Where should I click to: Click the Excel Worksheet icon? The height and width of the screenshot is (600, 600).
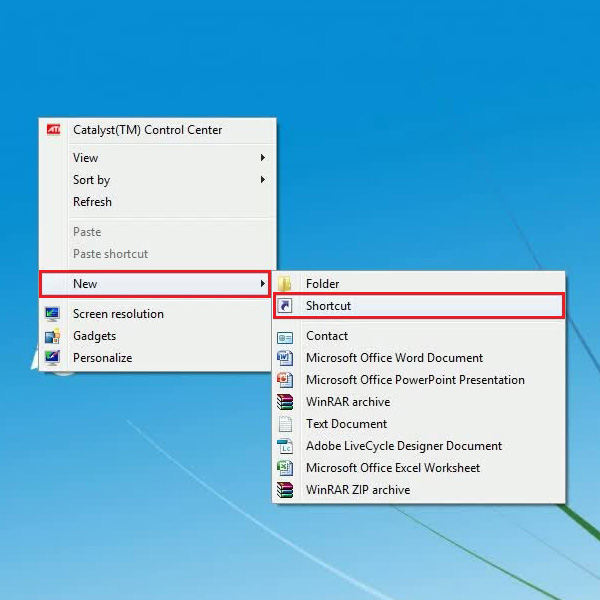click(x=285, y=468)
